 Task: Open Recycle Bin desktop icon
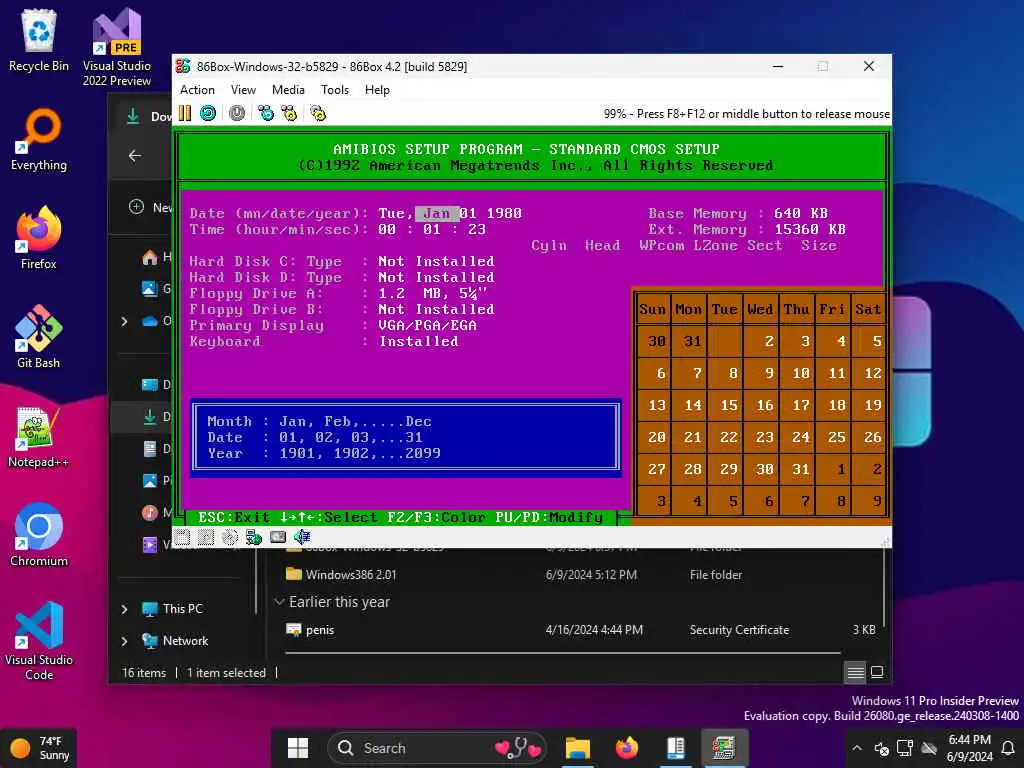click(39, 40)
